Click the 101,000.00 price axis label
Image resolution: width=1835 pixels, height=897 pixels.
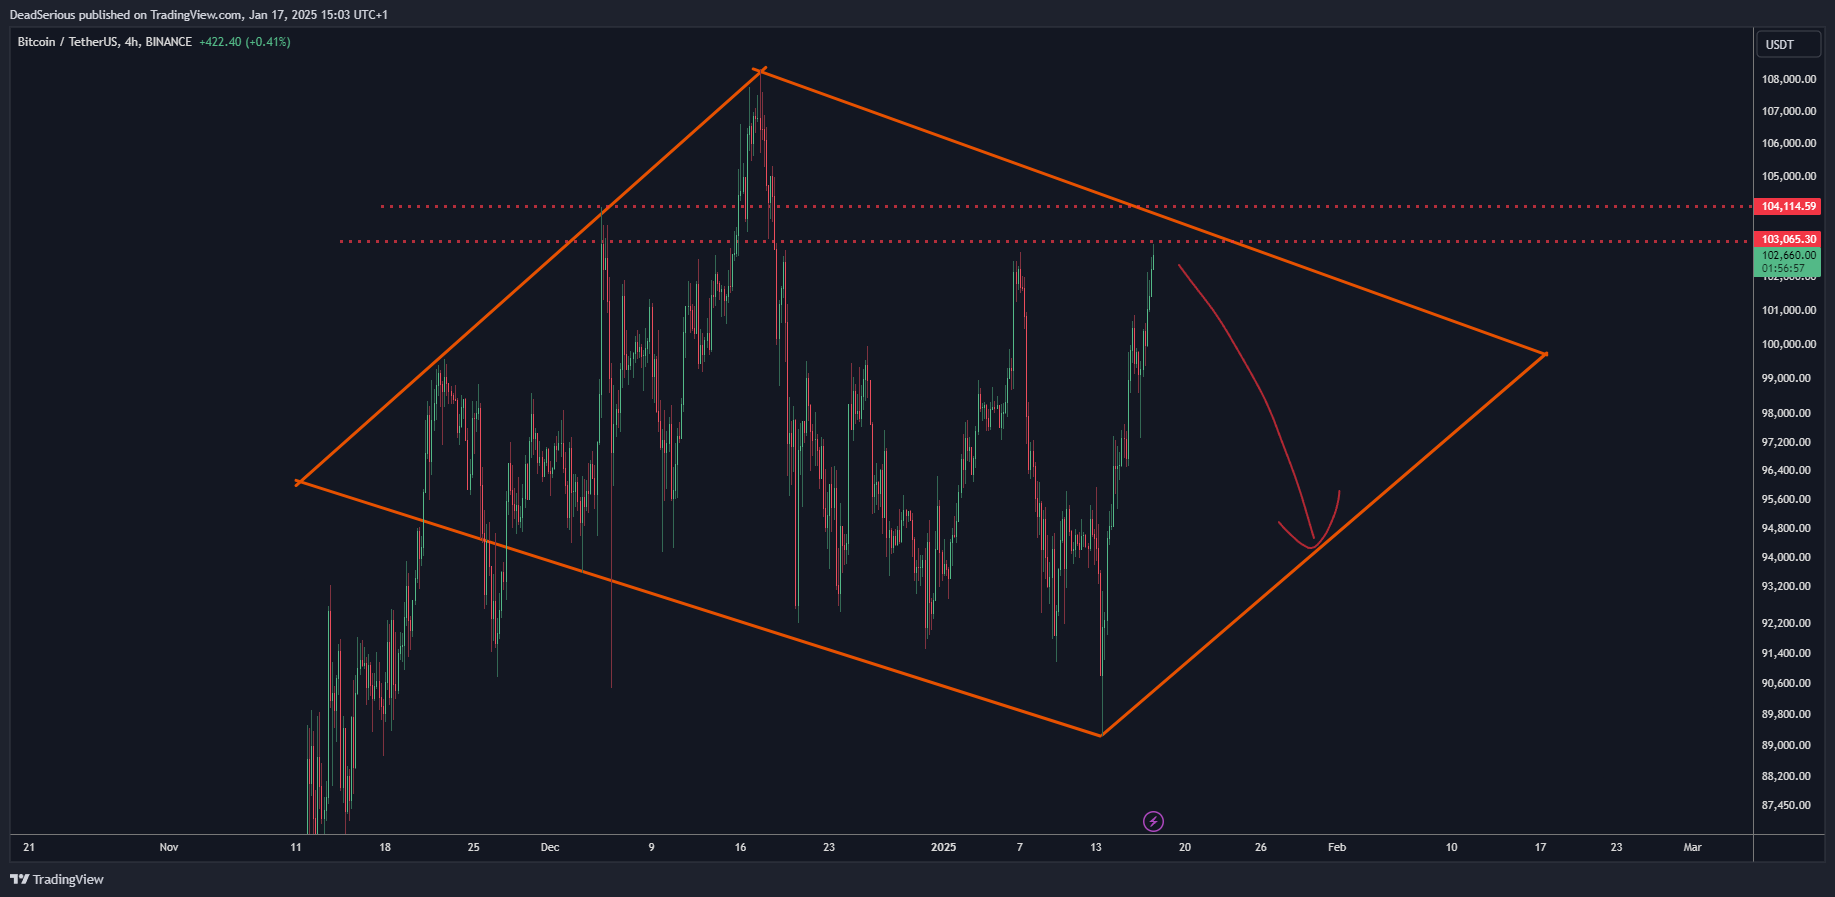click(1789, 310)
